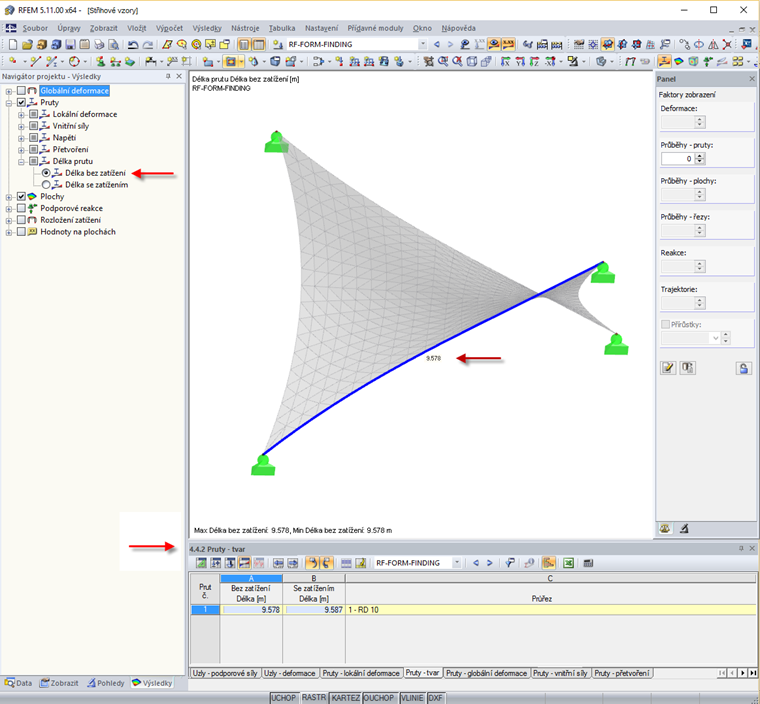Image resolution: width=760 pixels, height=704 pixels.
Task: Toggle the UCHOP status bar button
Action: [283, 698]
